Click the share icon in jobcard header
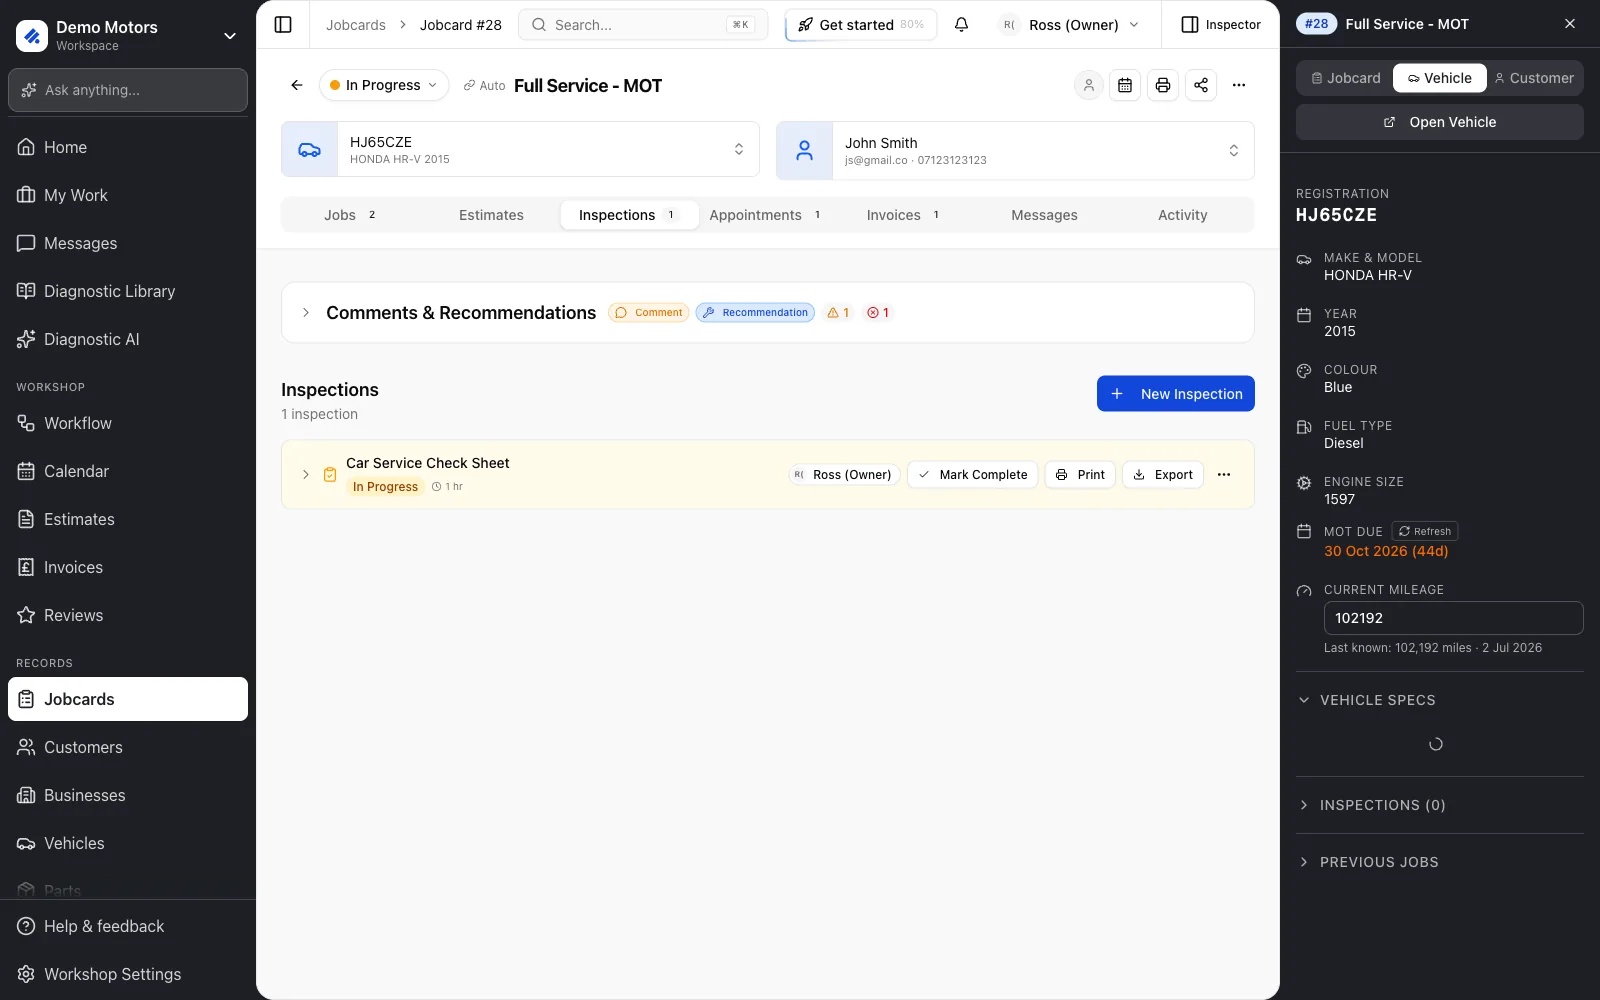This screenshot has width=1600, height=1000. coord(1201,85)
